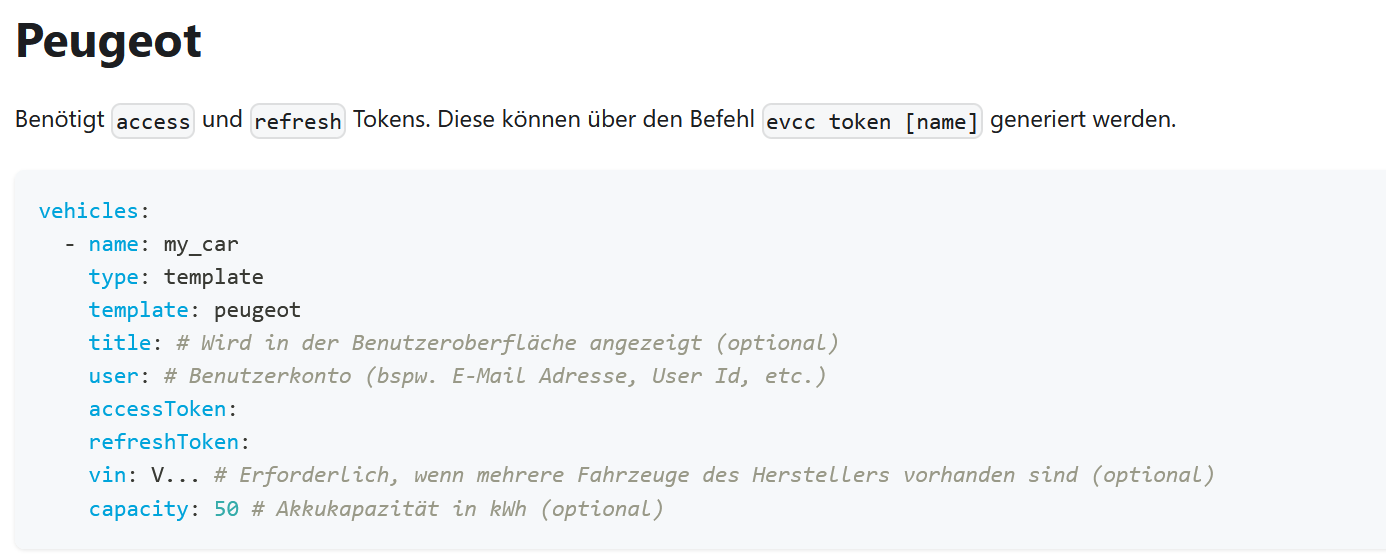This screenshot has width=1386, height=559.
Task: Click the inline code 'access'
Action: pos(153,121)
